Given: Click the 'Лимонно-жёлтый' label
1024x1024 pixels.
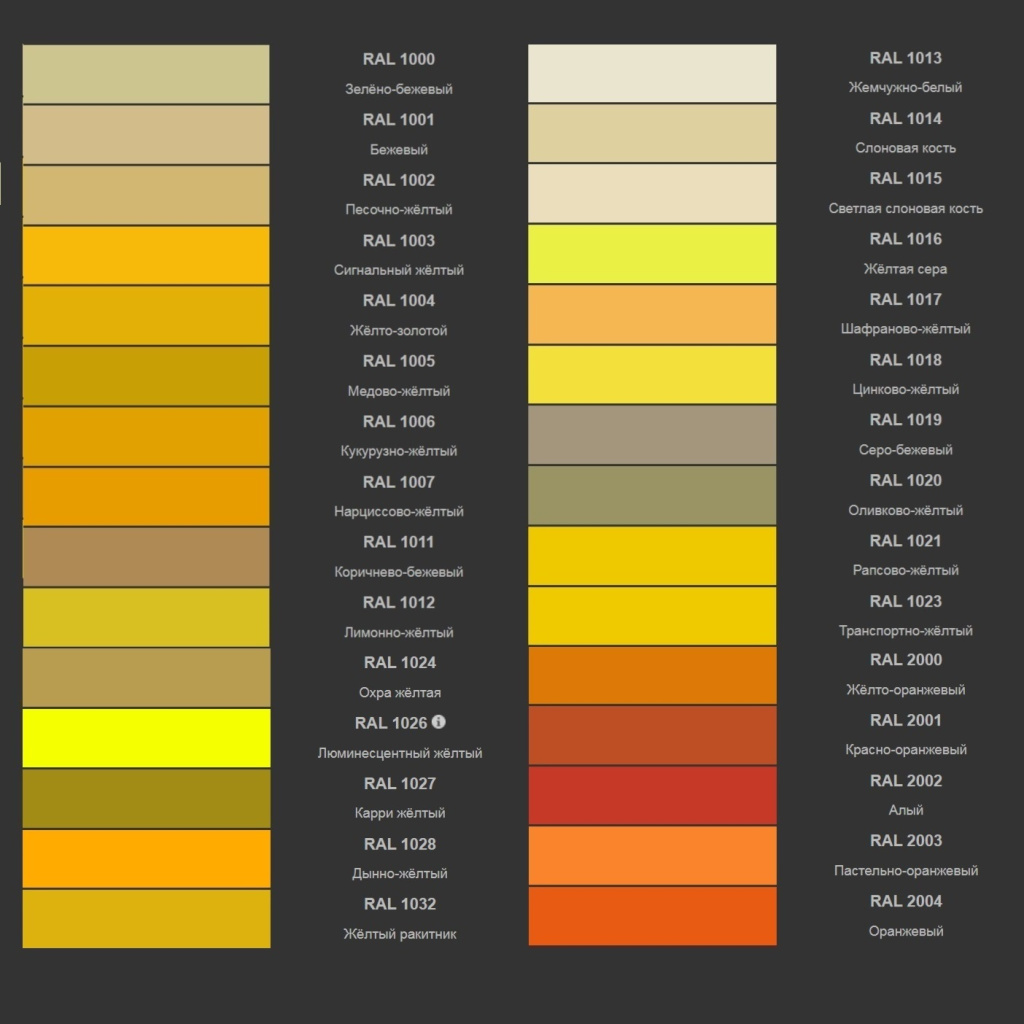Looking at the screenshot, I should (398, 632).
